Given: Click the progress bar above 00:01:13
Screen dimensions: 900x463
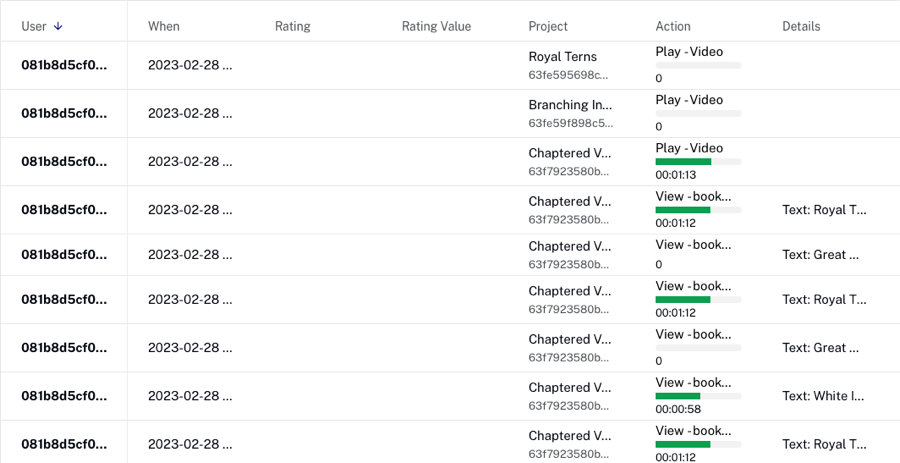Looking at the screenshot, I should coord(698,161).
